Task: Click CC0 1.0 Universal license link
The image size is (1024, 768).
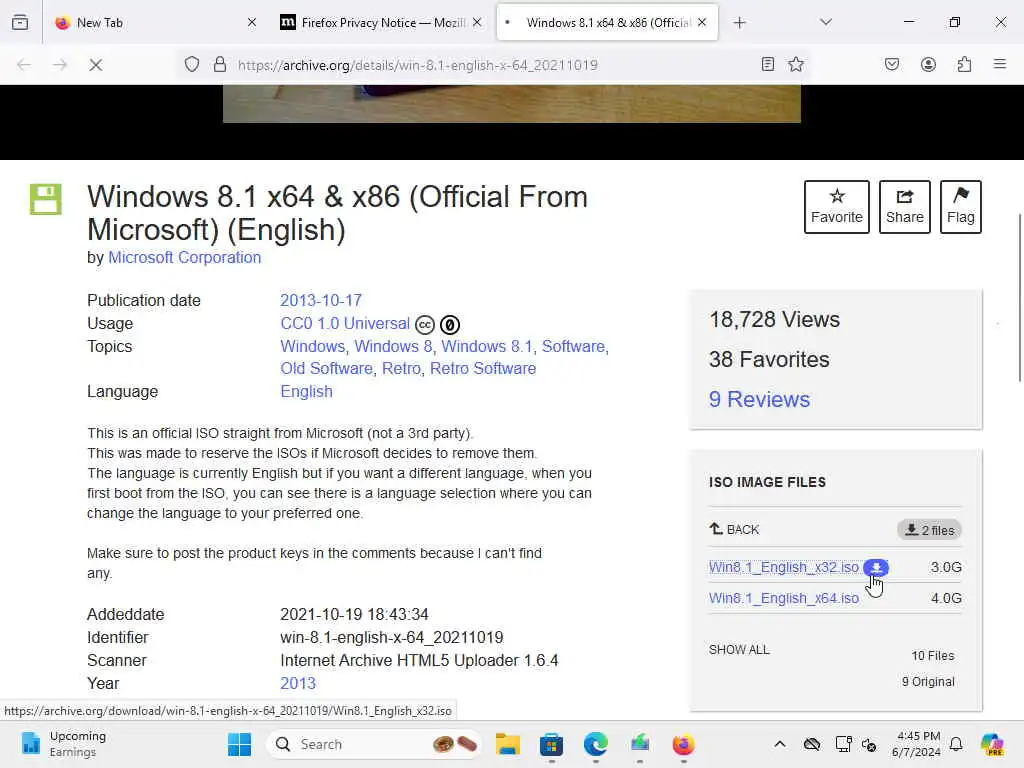Action: pyautogui.click(x=345, y=324)
